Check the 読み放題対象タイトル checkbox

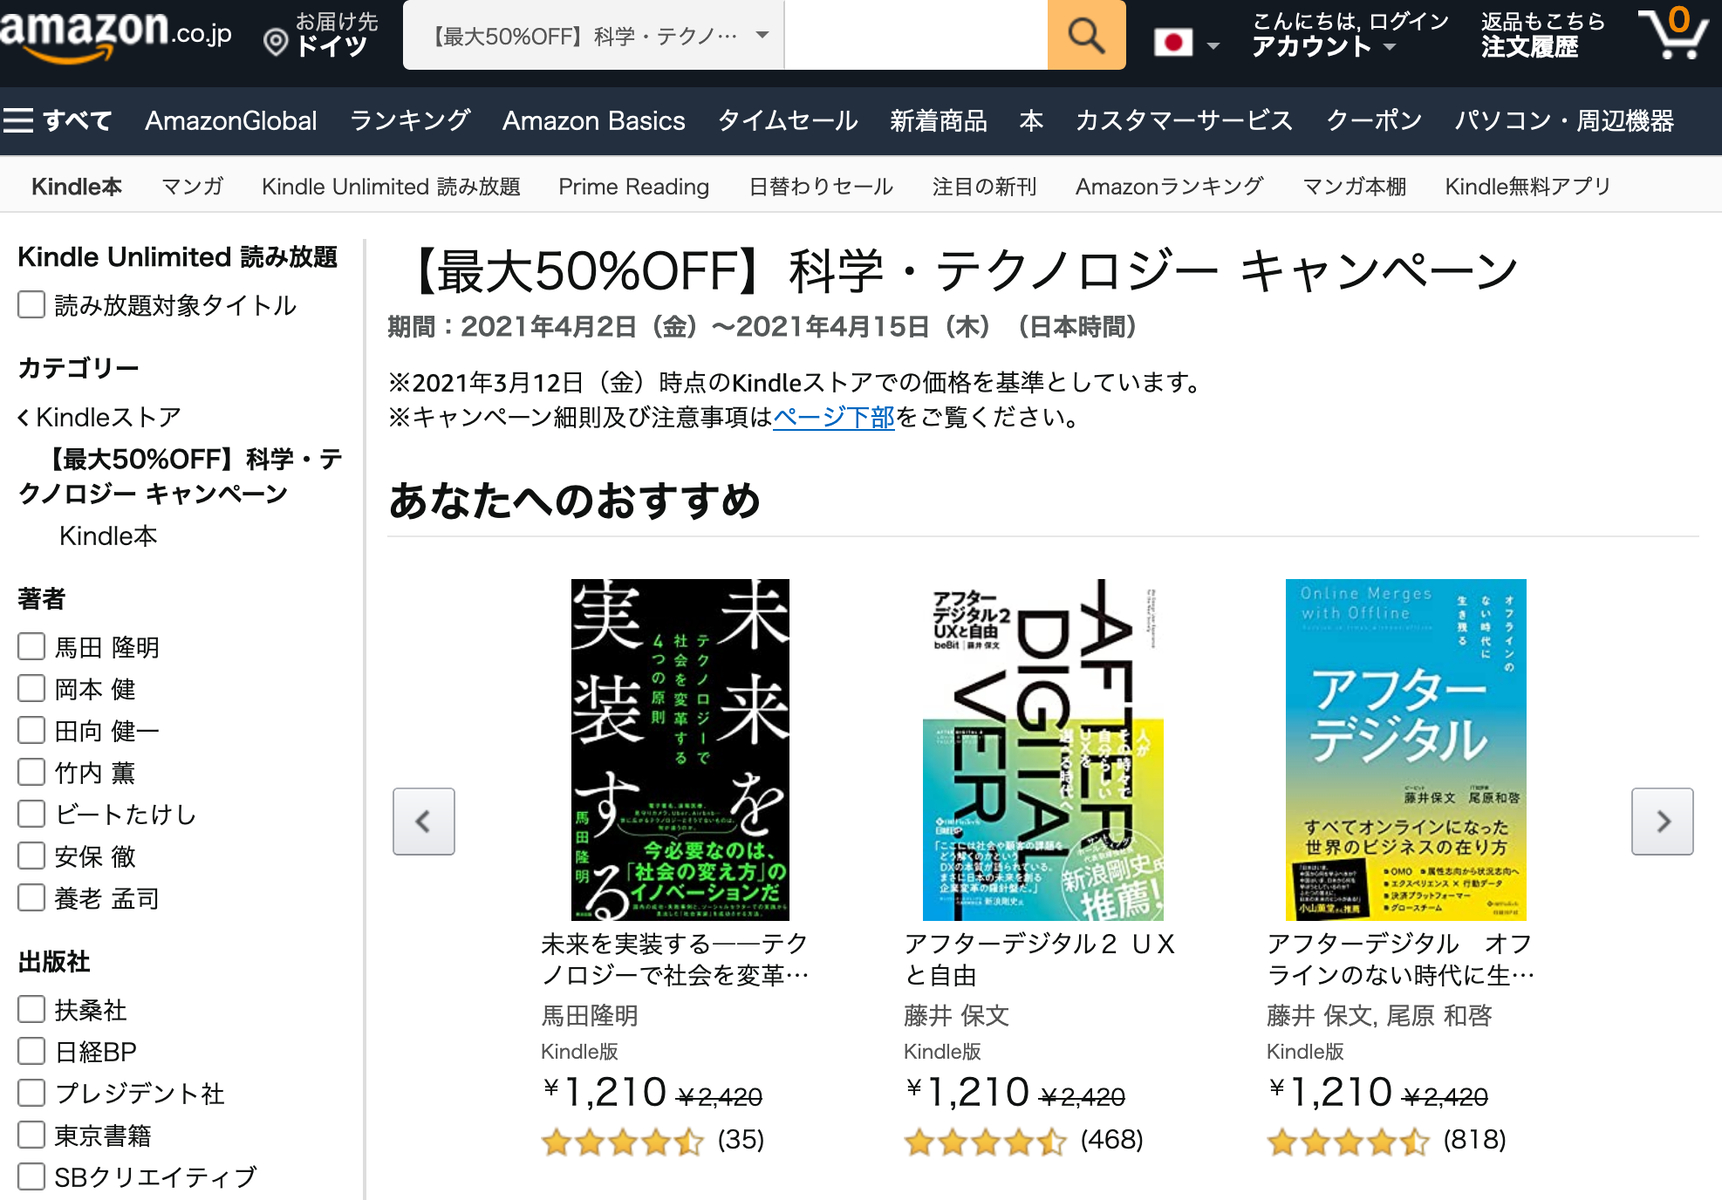[31, 305]
